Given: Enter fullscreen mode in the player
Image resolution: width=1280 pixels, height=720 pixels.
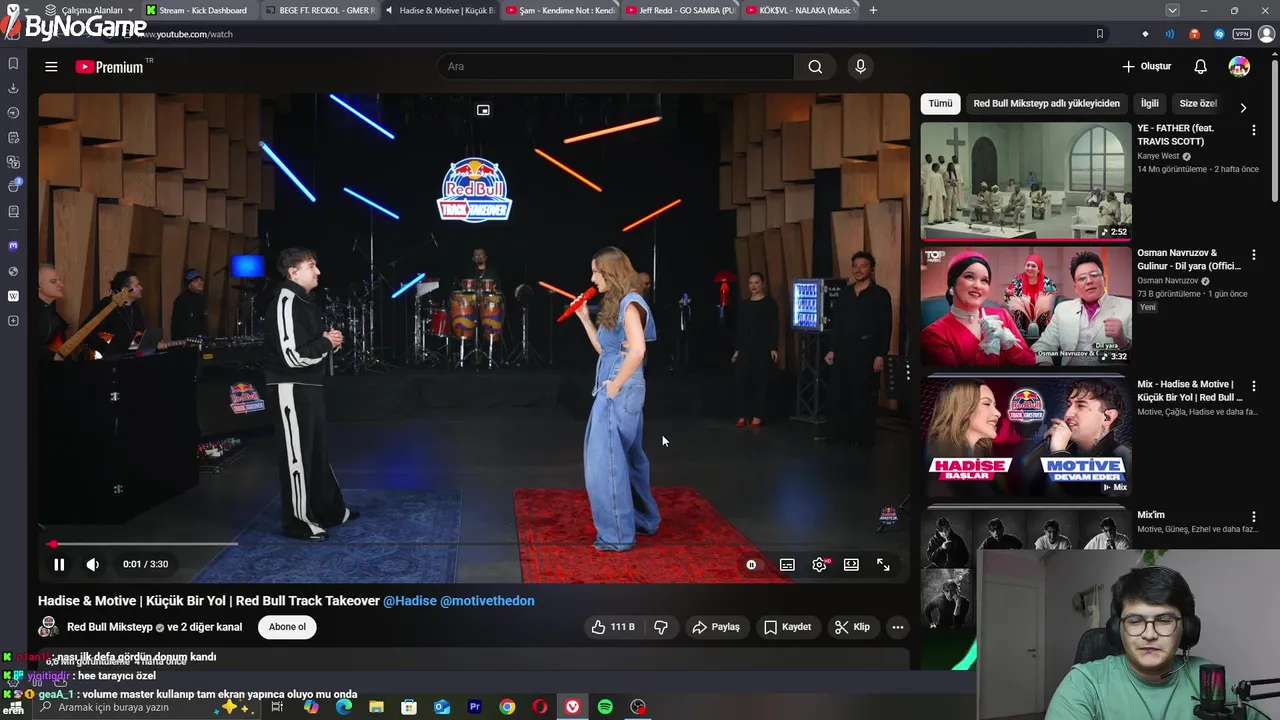Looking at the screenshot, I should pos(883,565).
